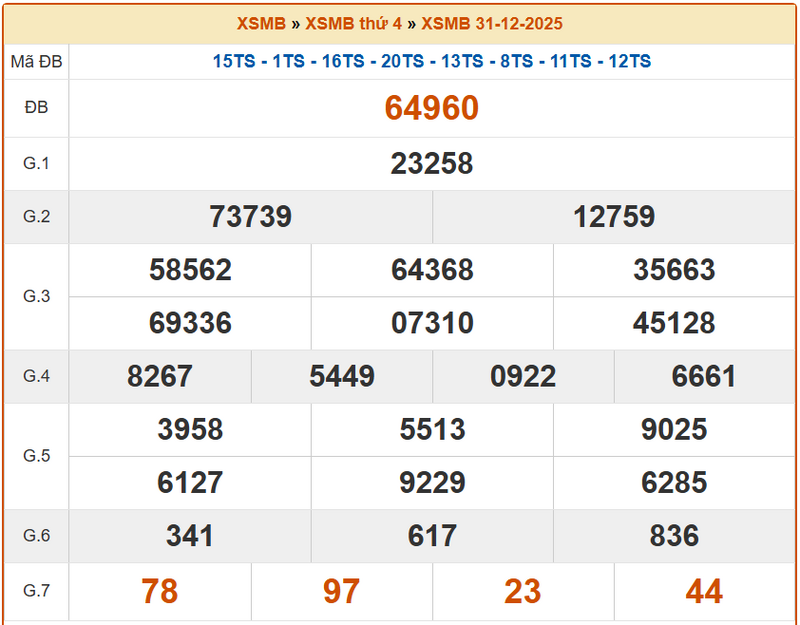Screen dimensions: 800x625
Task: Click the G.3 number 45128
Action: pyautogui.click(x=674, y=323)
